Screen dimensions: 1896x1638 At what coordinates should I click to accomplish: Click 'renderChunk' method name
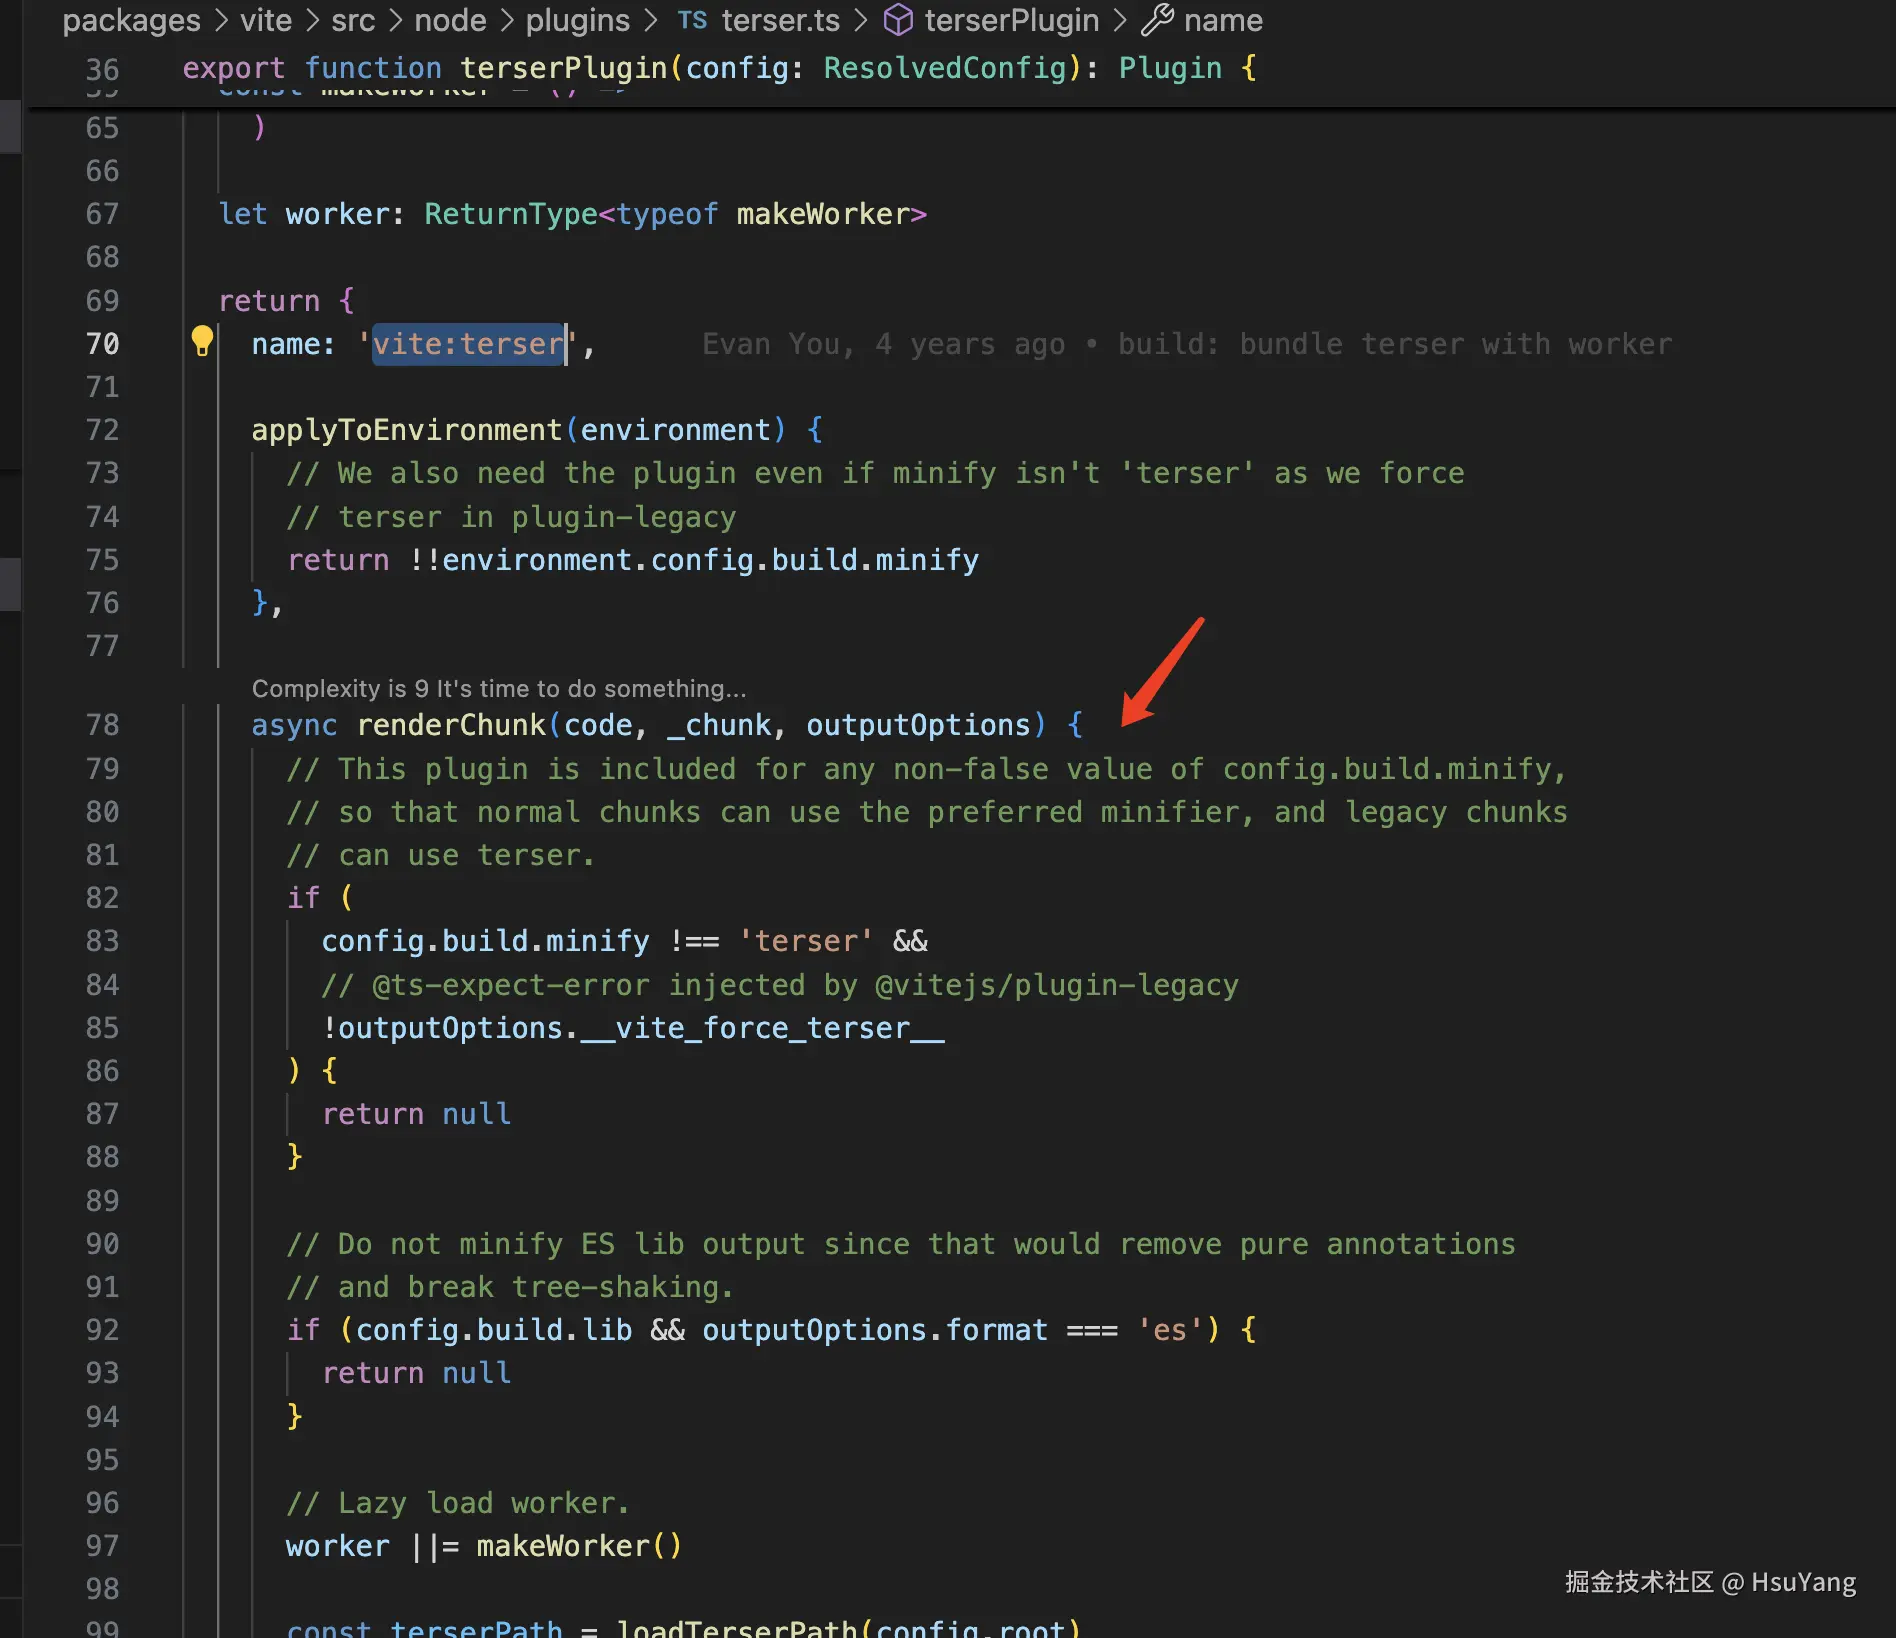tap(451, 725)
